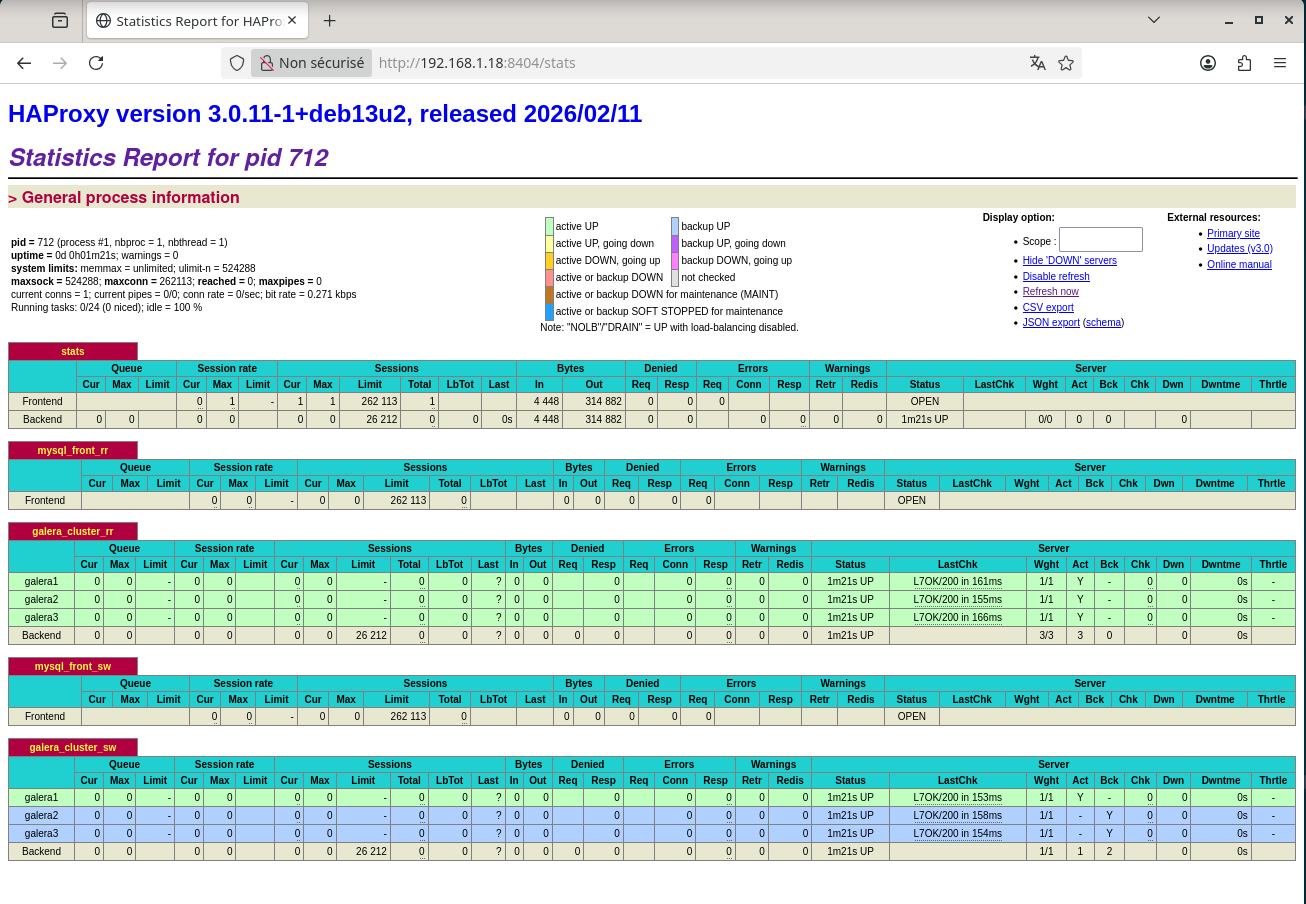The height and width of the screenshot is (904, 1306).
Task: Maximize the Firefox window
Action: point(1259,20)
